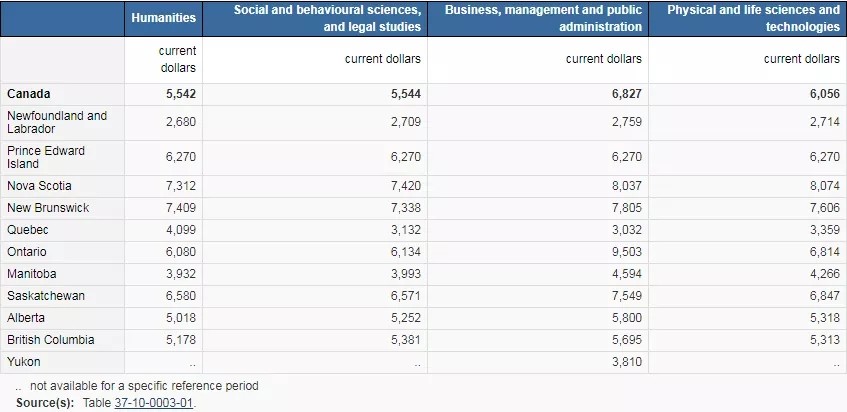Click the Ontario row label
This screenshot has height=412, width=847.
tap(26, 252)
